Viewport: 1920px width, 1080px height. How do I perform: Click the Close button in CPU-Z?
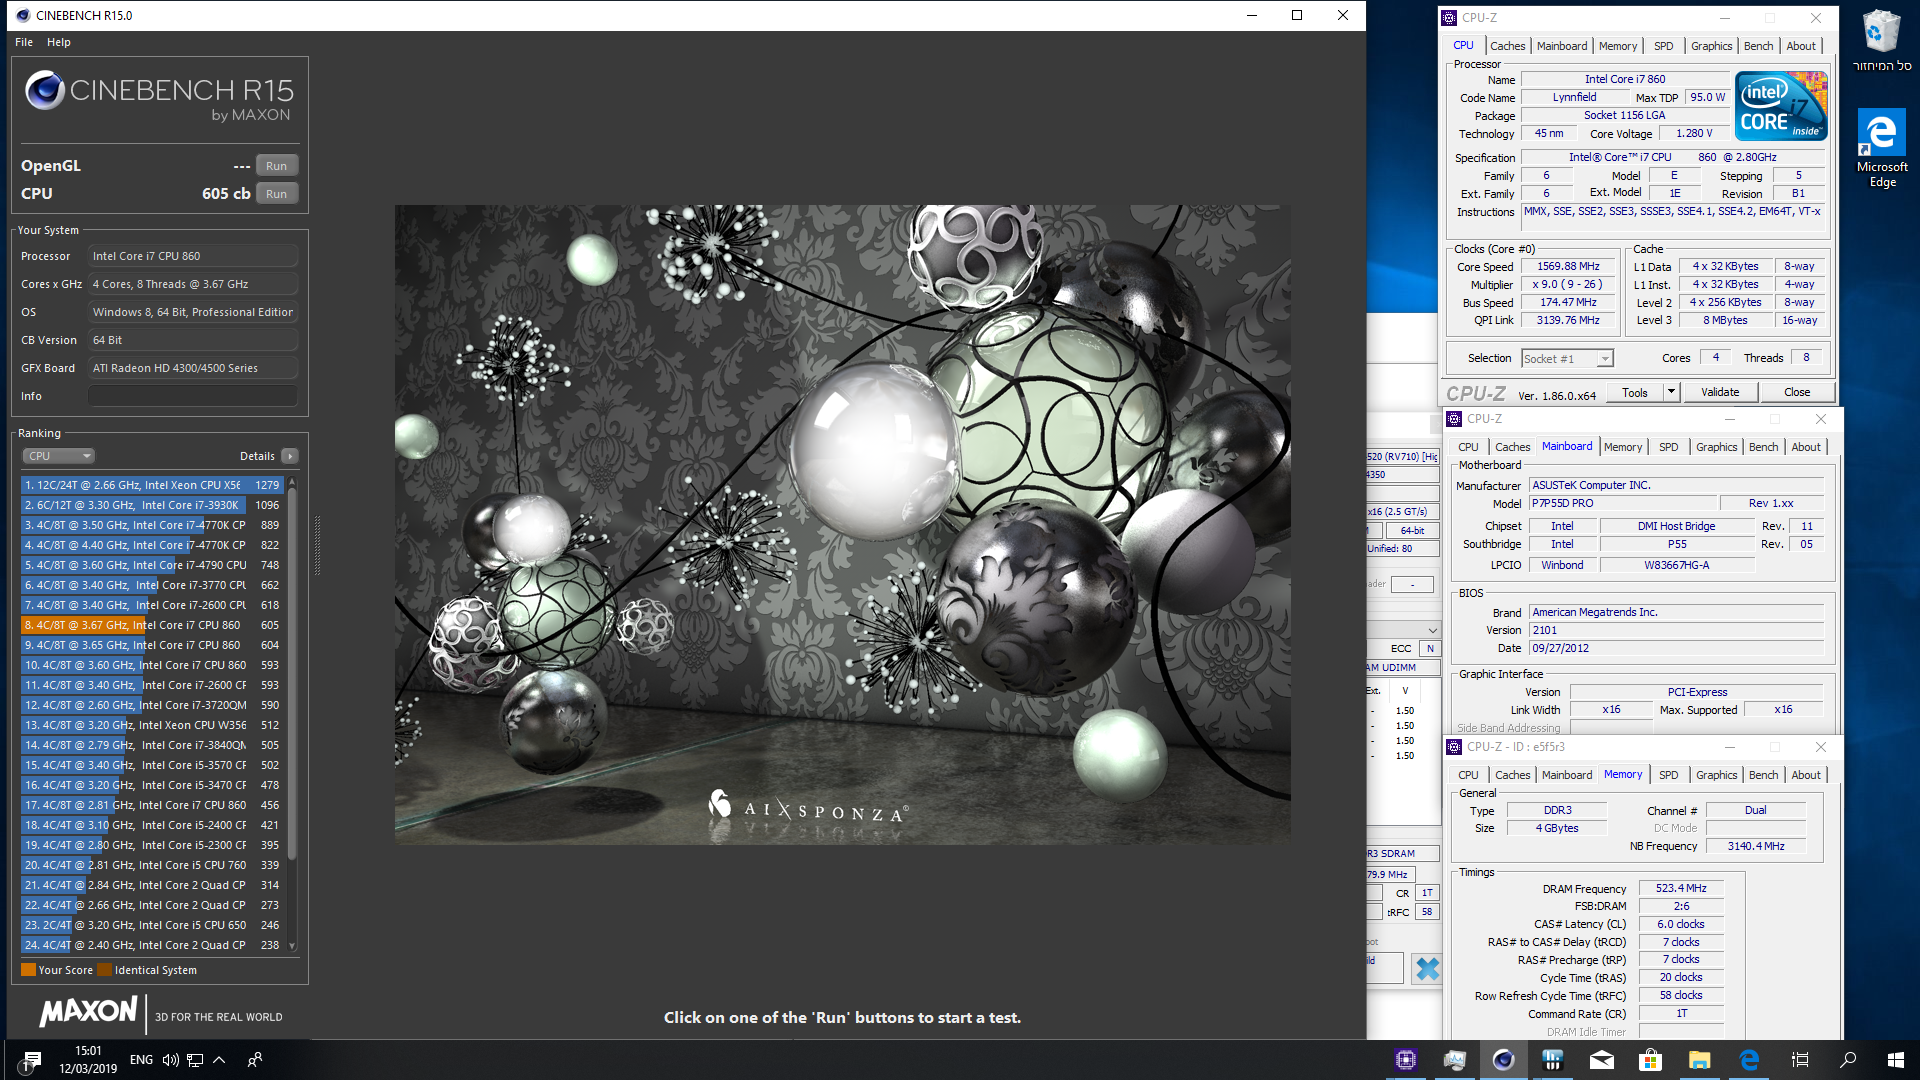click(1796, 392)
